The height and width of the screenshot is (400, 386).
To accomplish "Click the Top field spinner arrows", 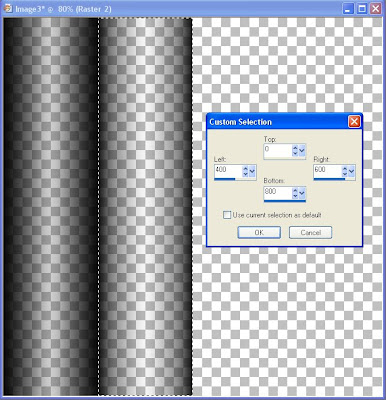I will point(295,151).
